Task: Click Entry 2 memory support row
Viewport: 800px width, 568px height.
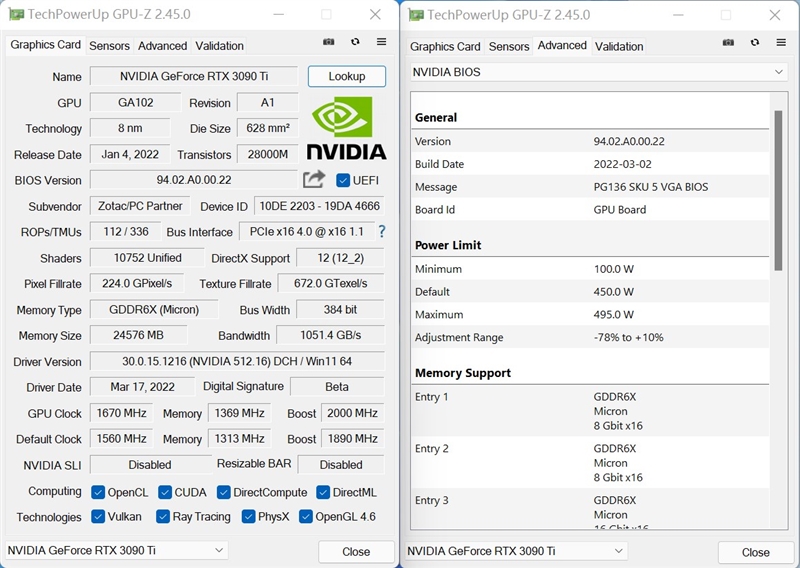Action: pos(590,463)
